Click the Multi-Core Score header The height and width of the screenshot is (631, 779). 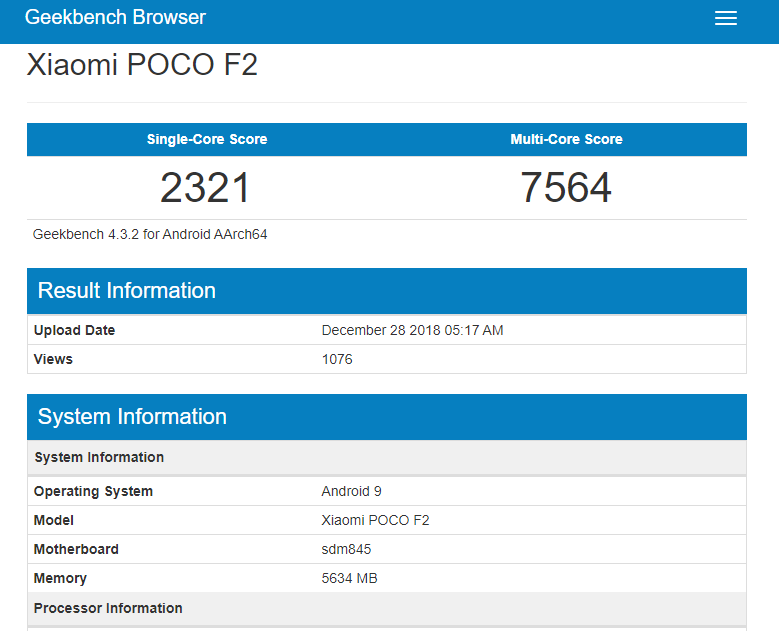[x=566, y=139]
